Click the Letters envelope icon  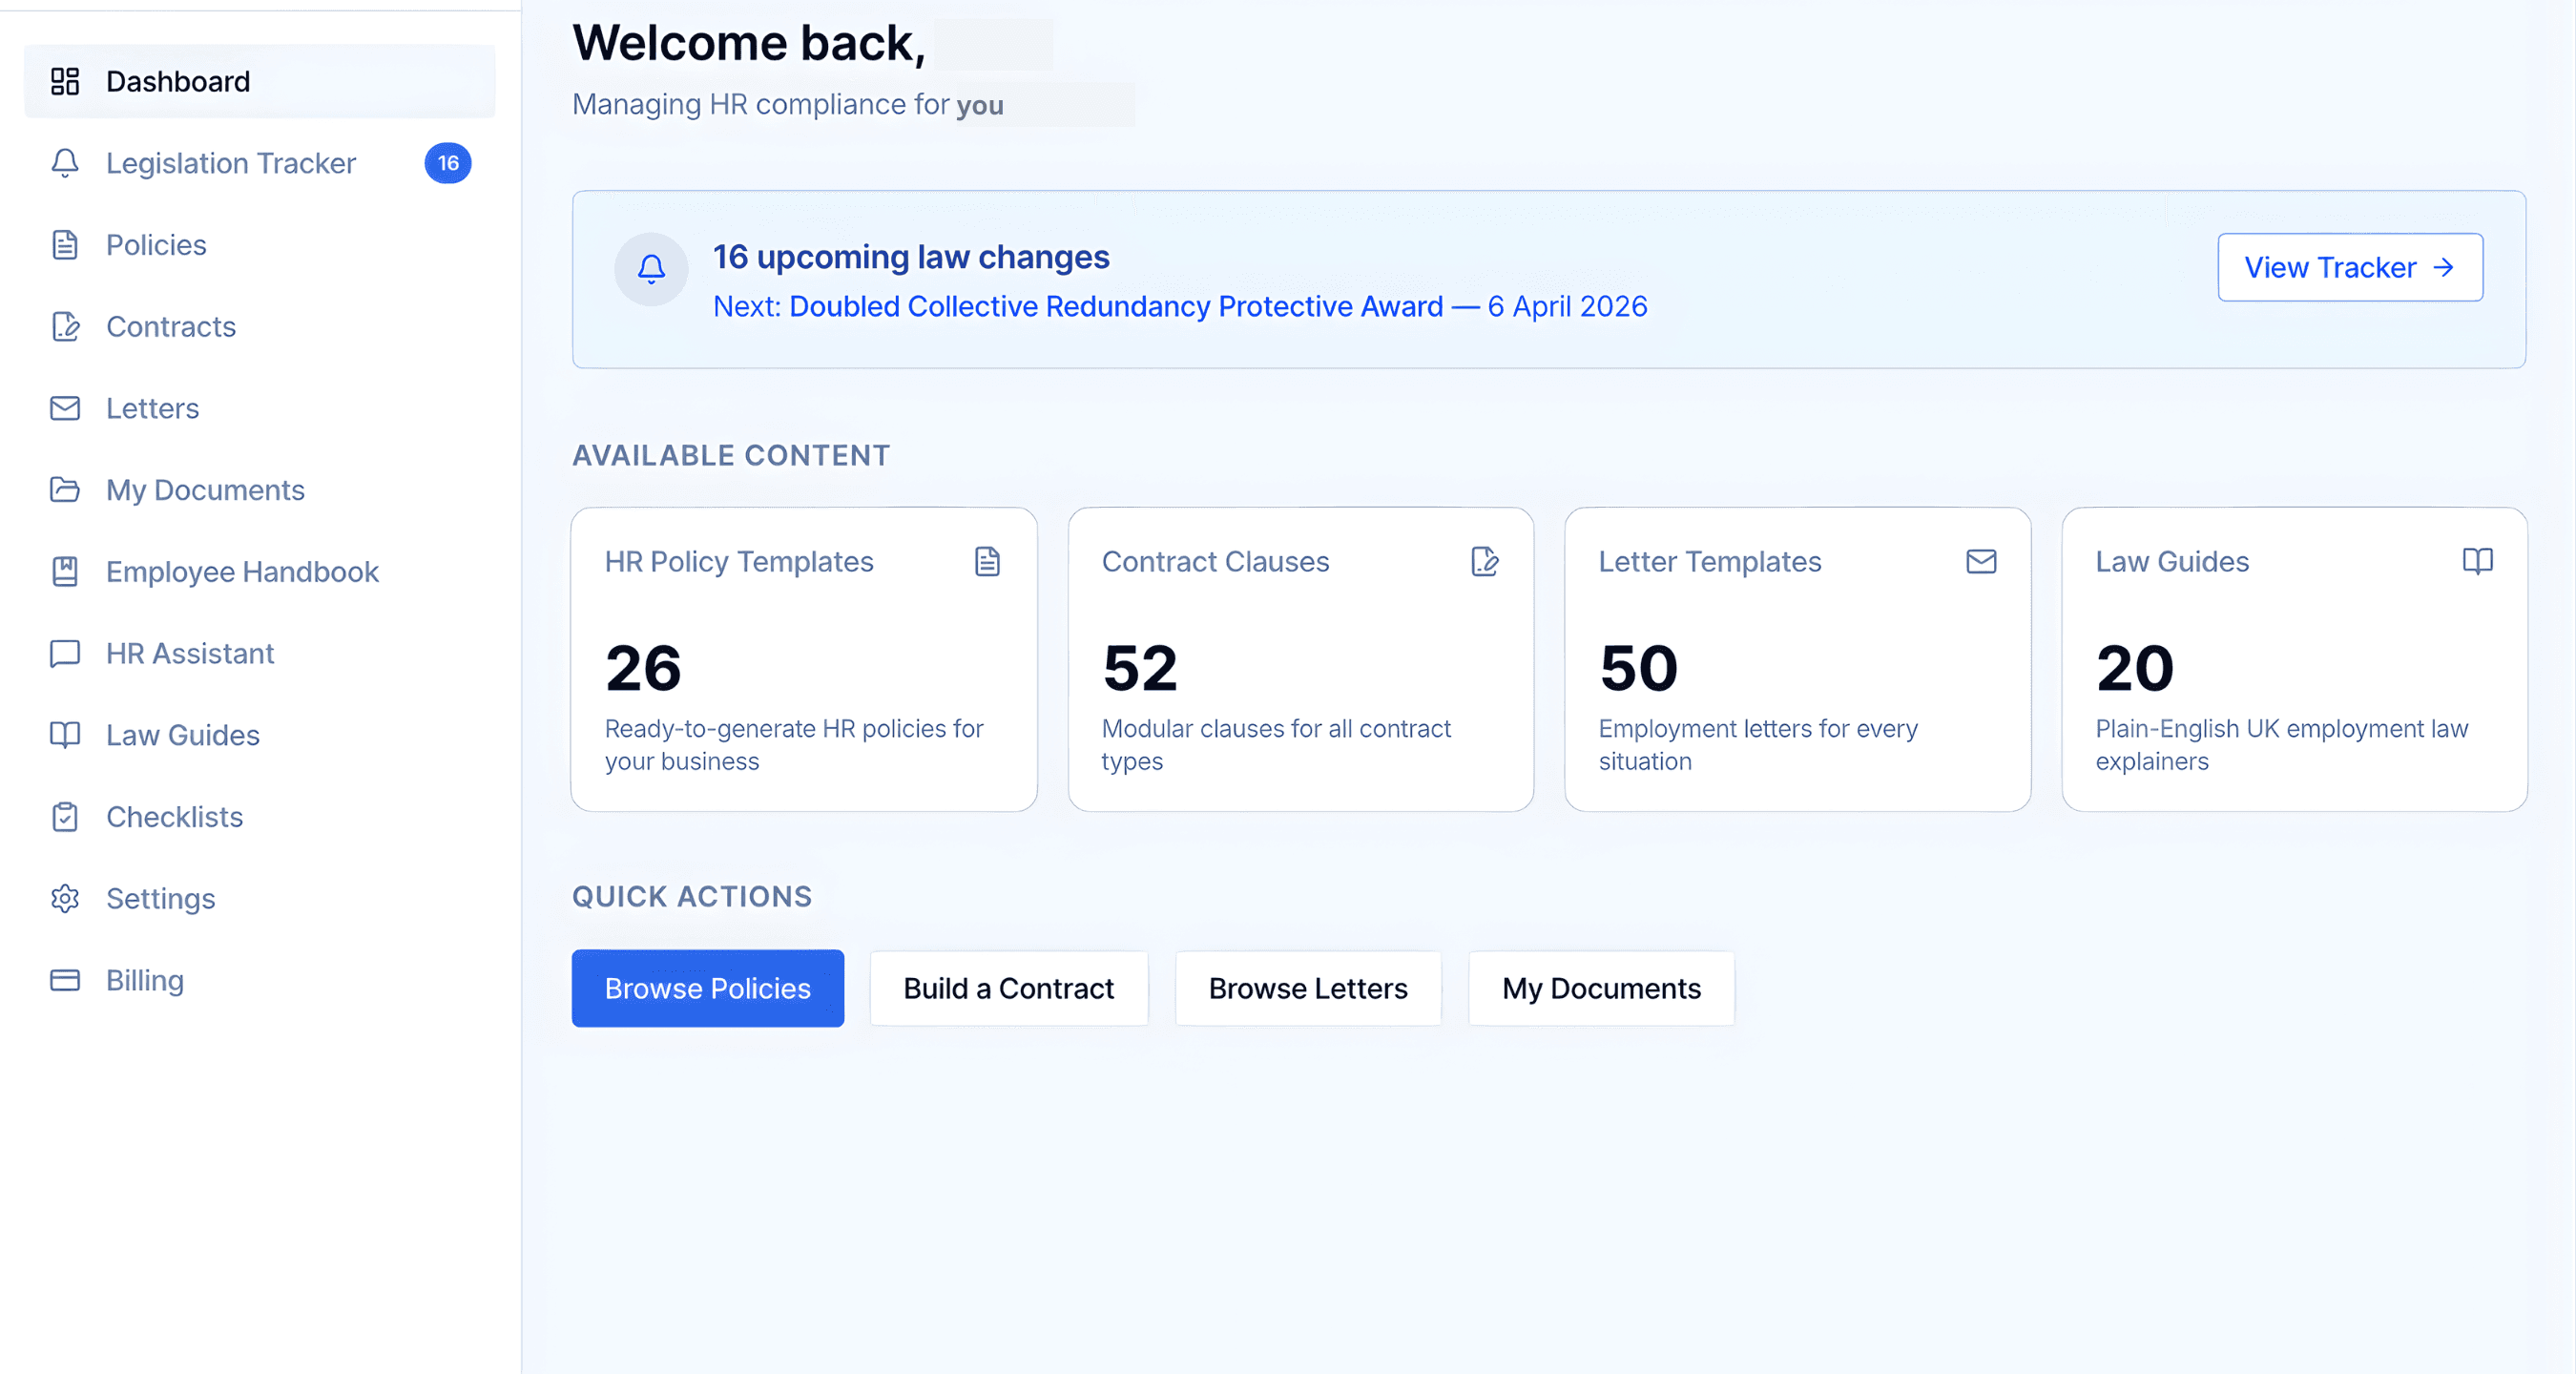(x=65, y=408)
